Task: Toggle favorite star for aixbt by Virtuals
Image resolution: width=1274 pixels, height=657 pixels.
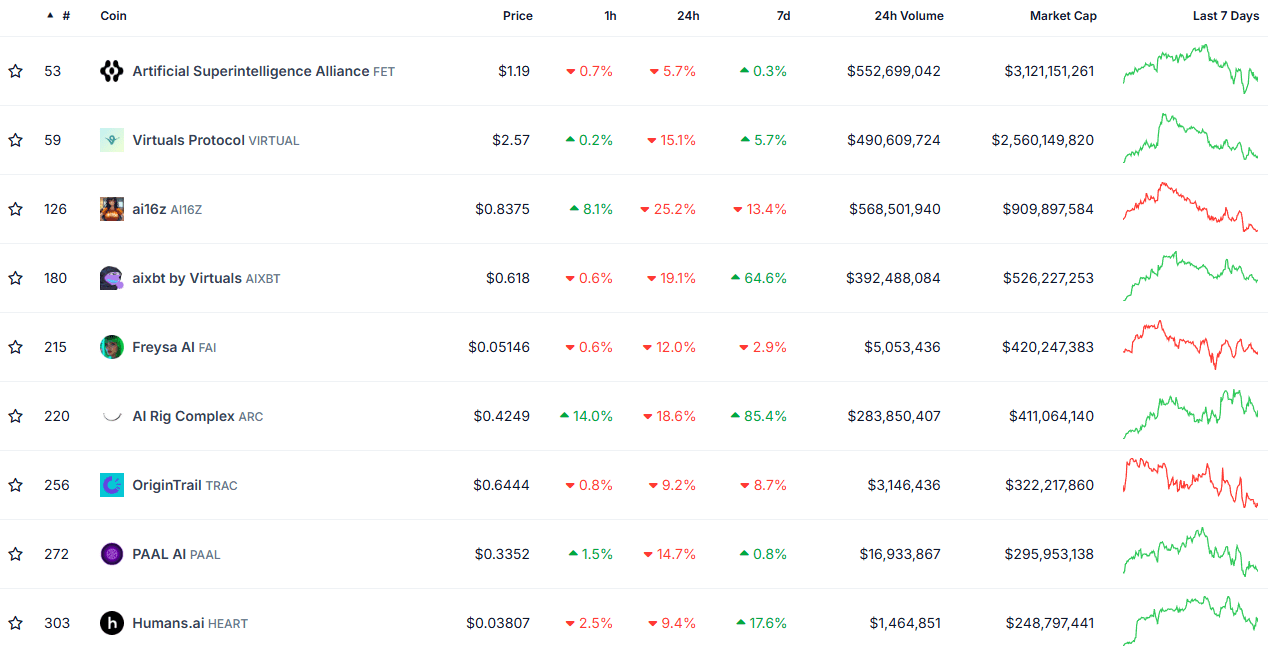Action: [15, 278]
